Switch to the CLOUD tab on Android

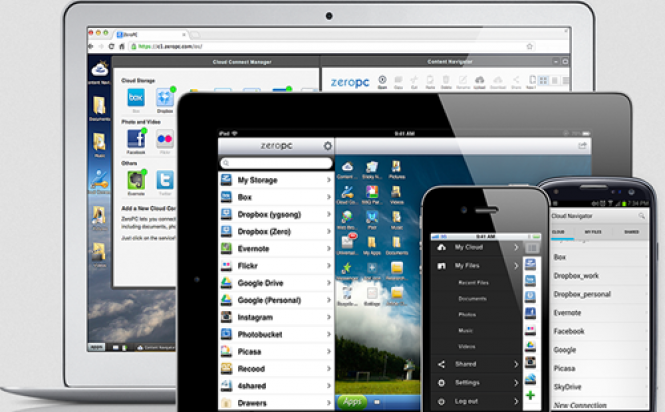click(x=558, y=232)
